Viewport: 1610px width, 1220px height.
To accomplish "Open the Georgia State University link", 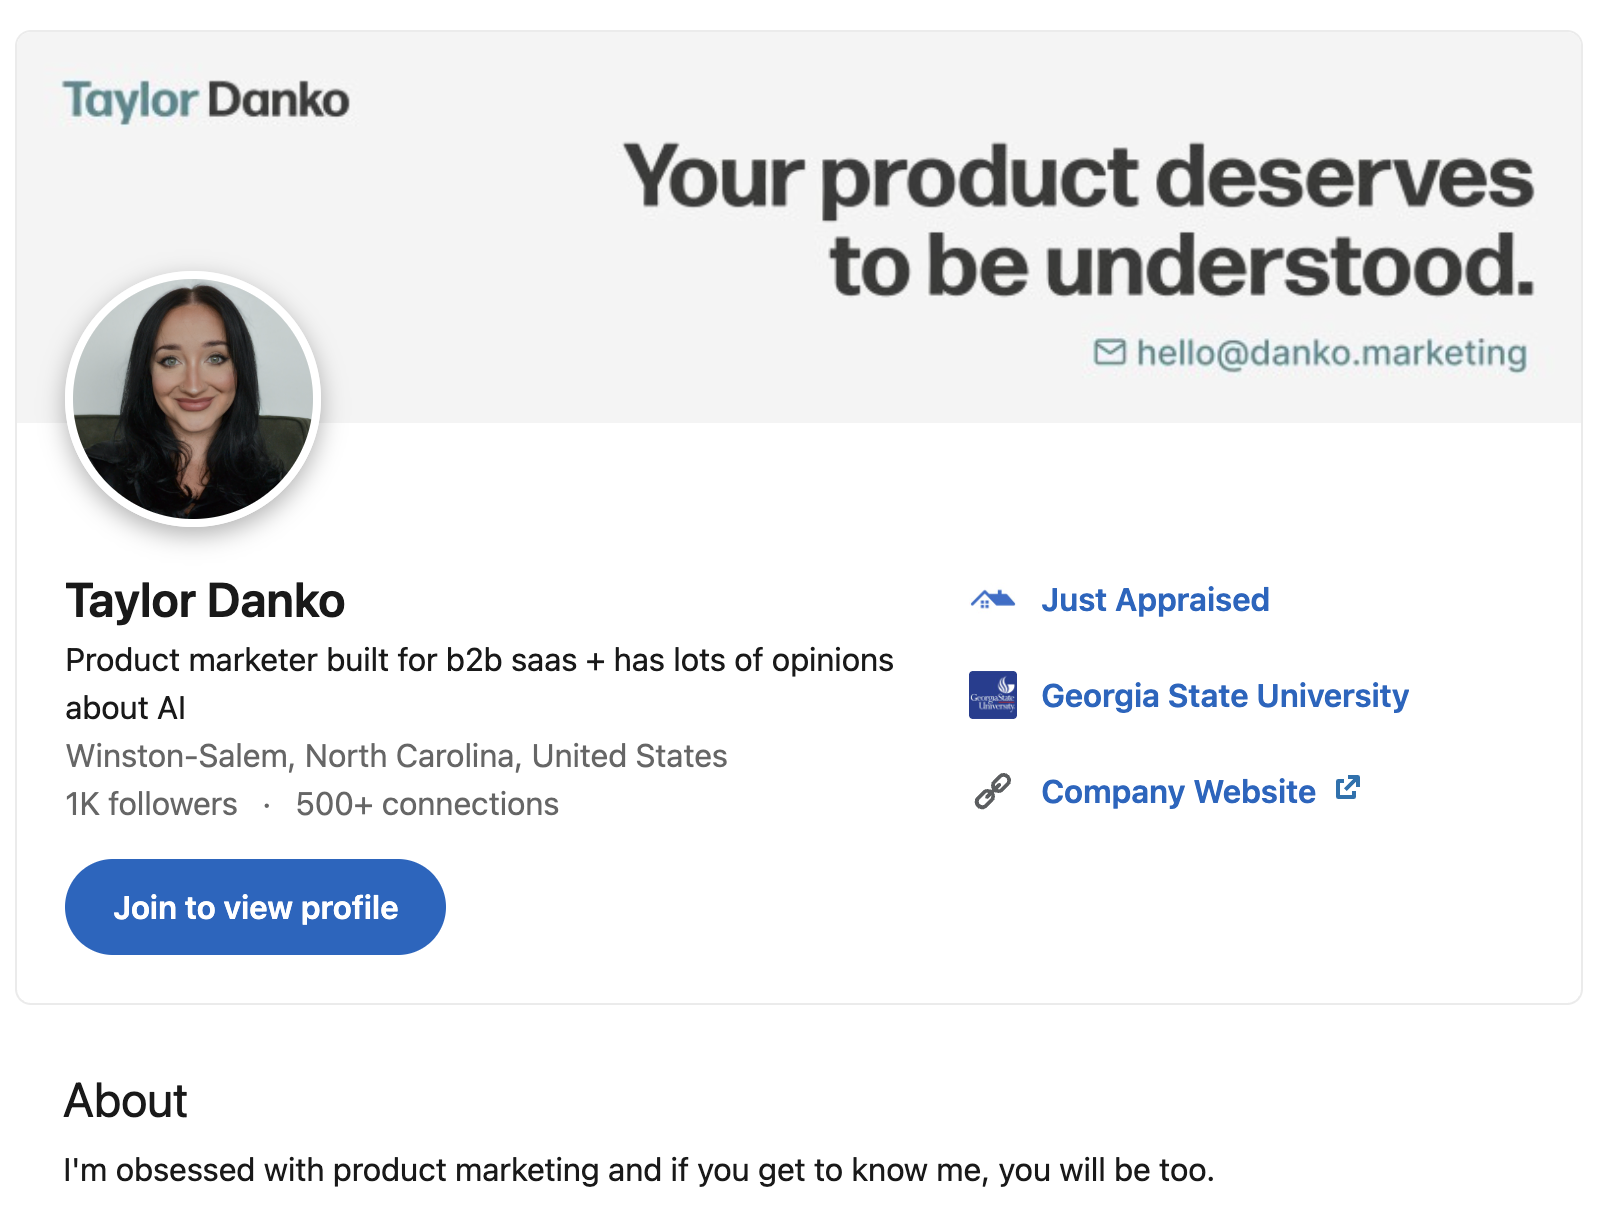I will pos(1225,696).
